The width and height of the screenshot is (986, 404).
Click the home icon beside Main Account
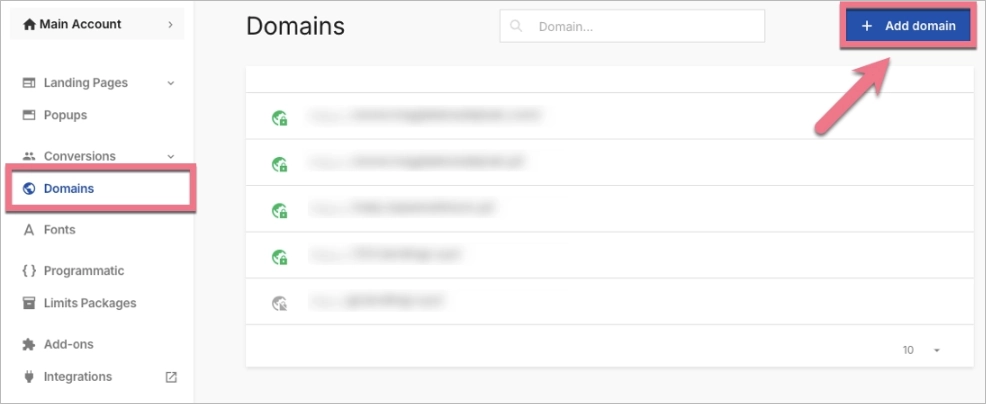tap(29, 25)
